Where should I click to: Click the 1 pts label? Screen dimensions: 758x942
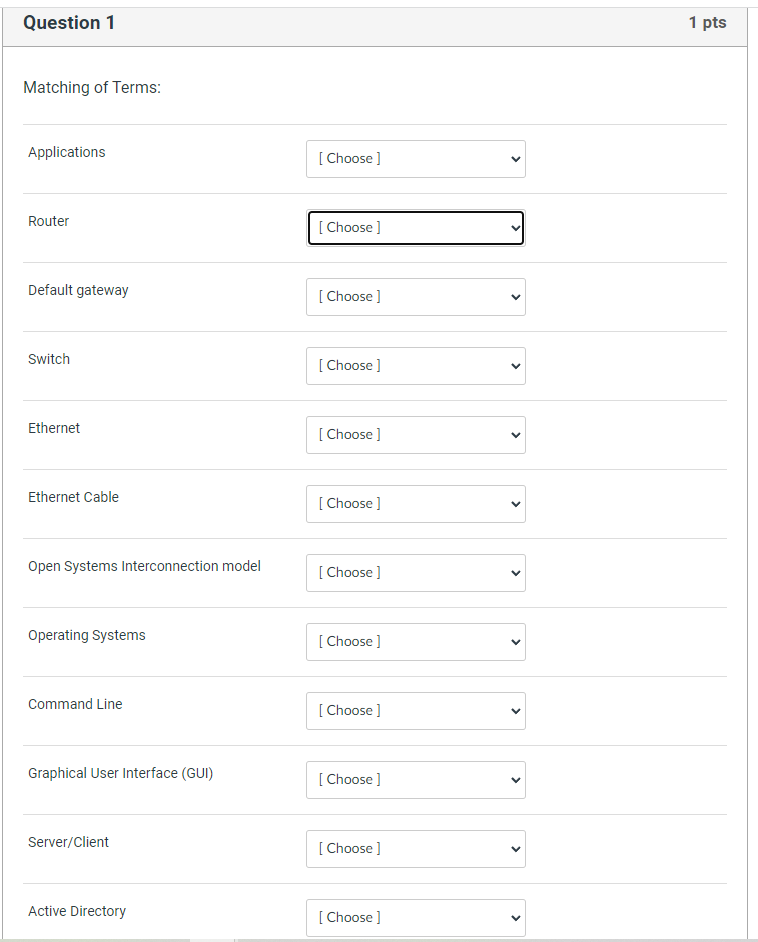click(x=708, y=22)
